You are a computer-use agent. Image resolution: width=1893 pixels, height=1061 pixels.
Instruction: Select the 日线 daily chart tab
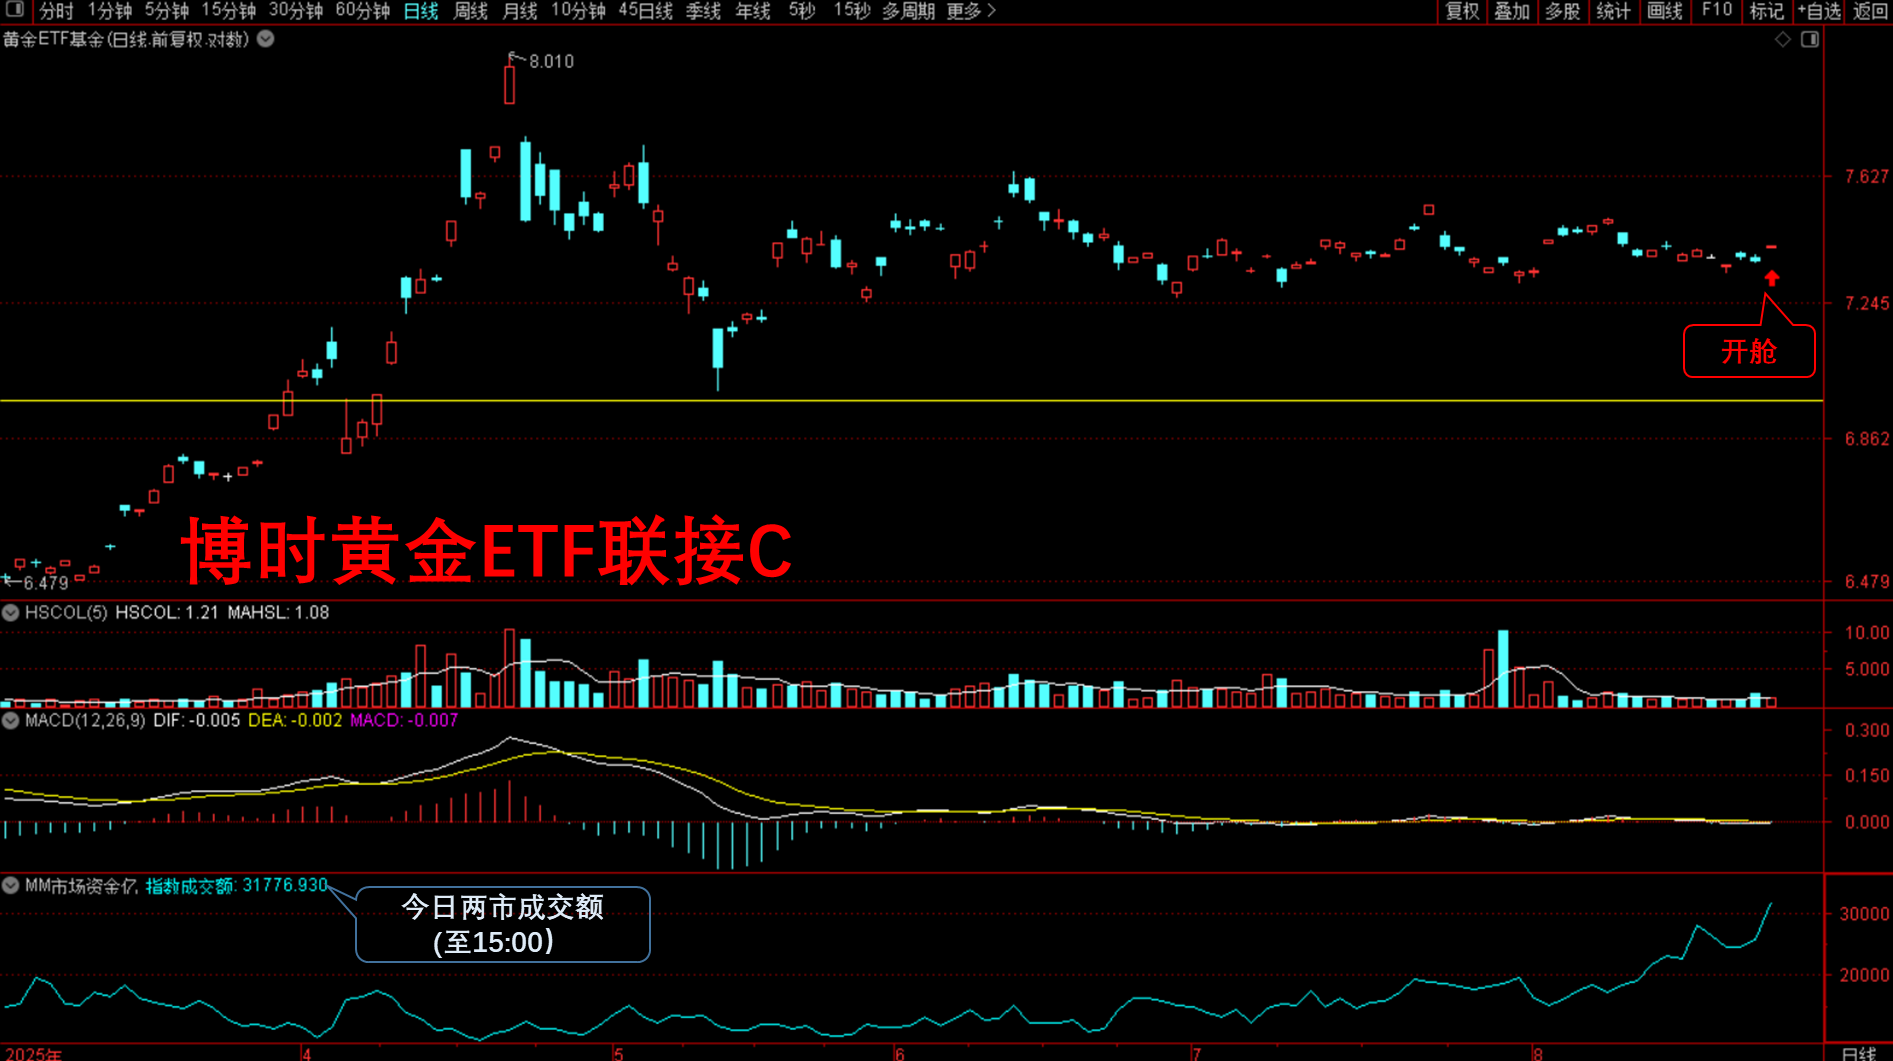click(x=421, y=11)
